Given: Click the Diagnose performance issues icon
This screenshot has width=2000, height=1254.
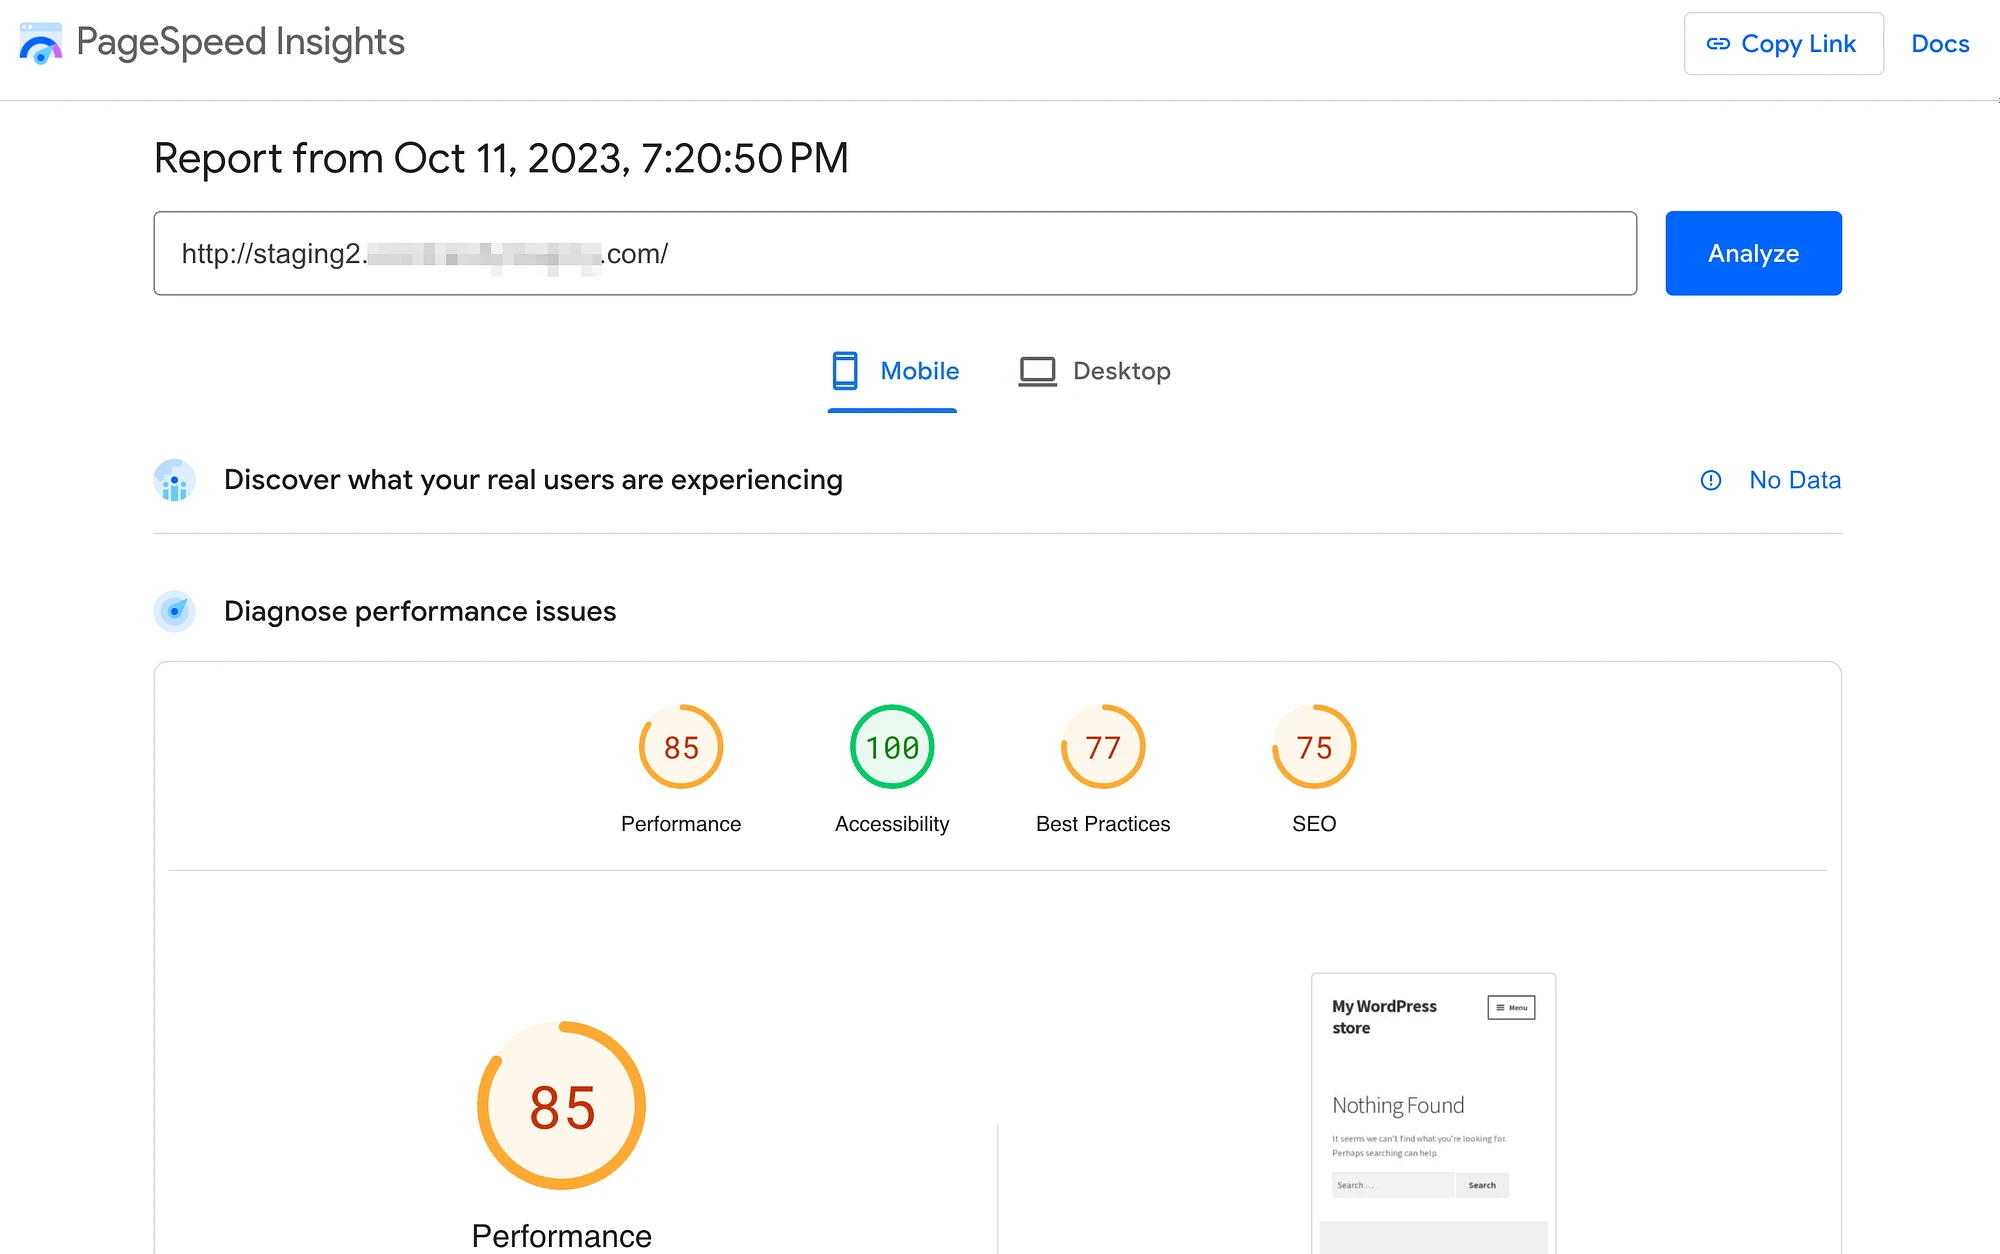Looking at the screenshot, I should pyautogui.click(x=172, y=611).
